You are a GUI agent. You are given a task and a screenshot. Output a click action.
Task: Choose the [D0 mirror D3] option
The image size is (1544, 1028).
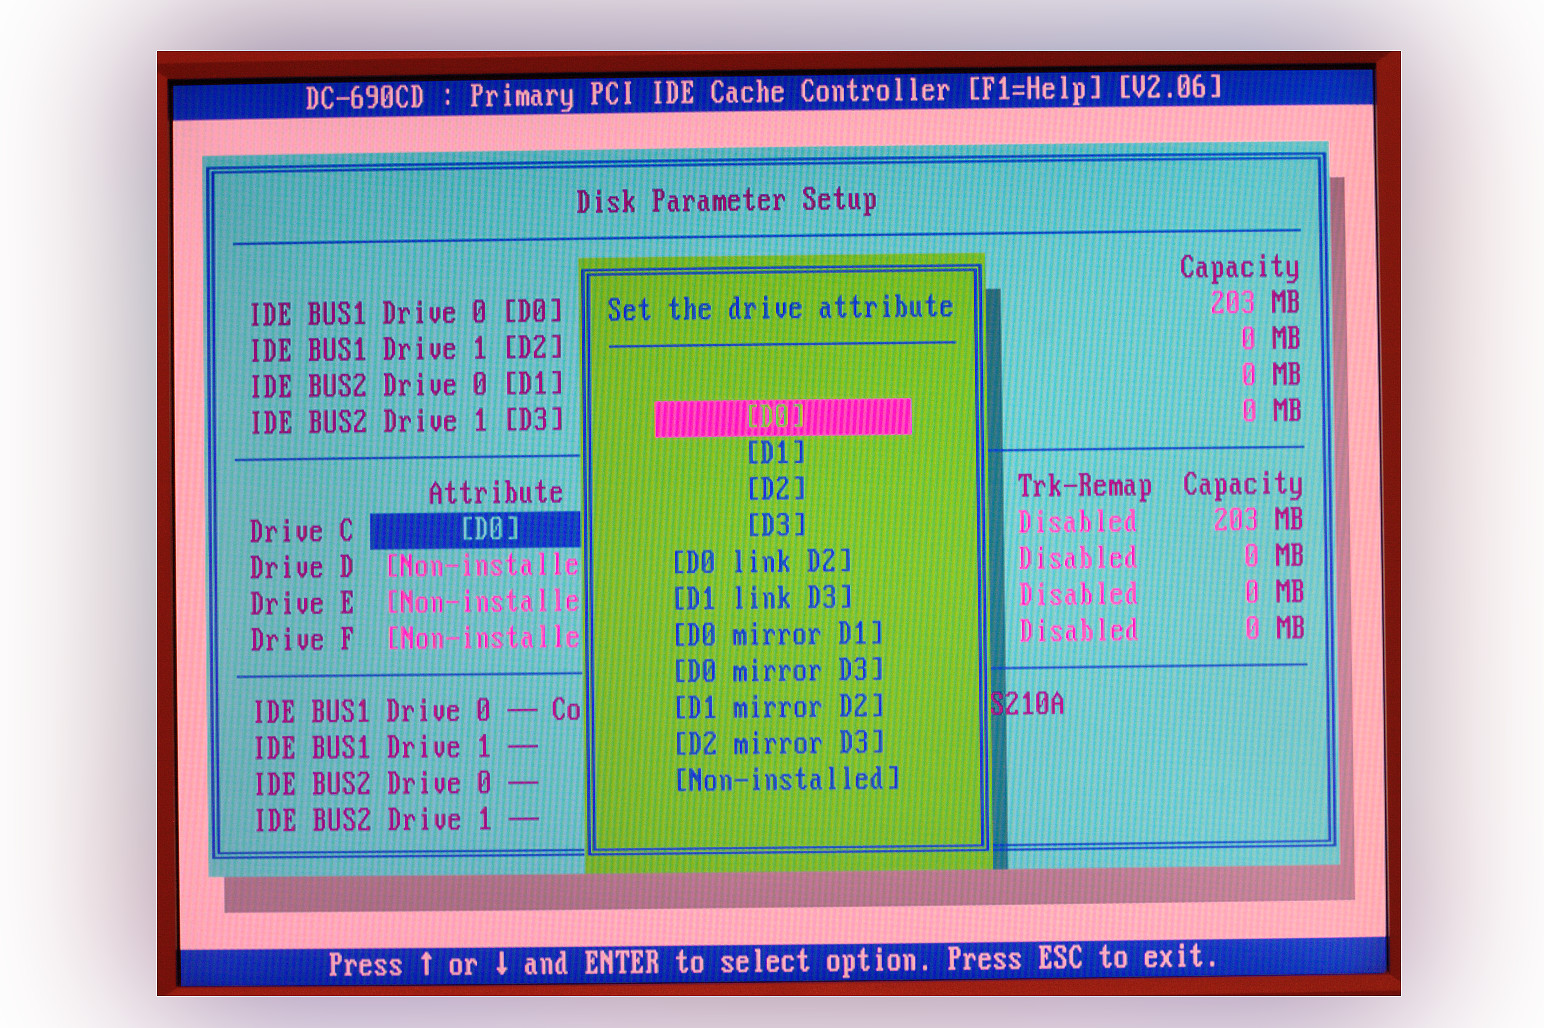pos(778,671)
